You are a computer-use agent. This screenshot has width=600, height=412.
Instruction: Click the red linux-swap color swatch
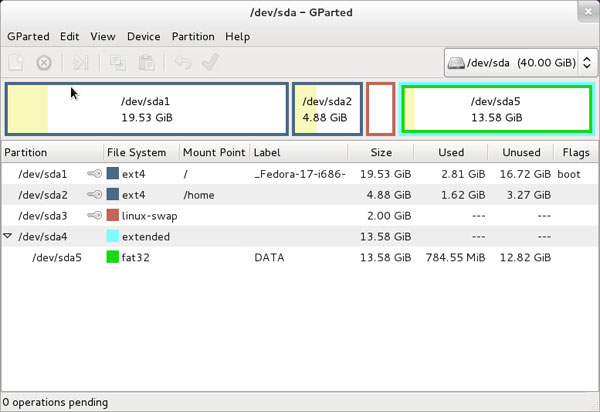(112, 215)
